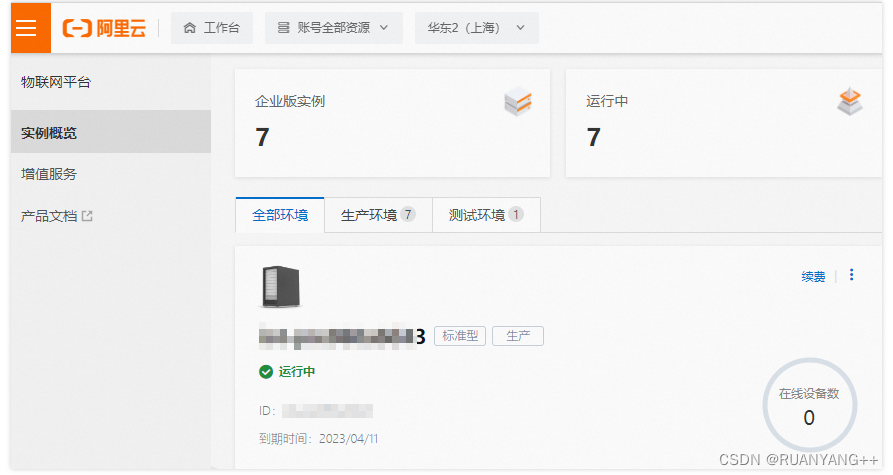Click the Alibaba Cloud logo
The height and width of the screenshot is (475, 893).
pos(104,28)
